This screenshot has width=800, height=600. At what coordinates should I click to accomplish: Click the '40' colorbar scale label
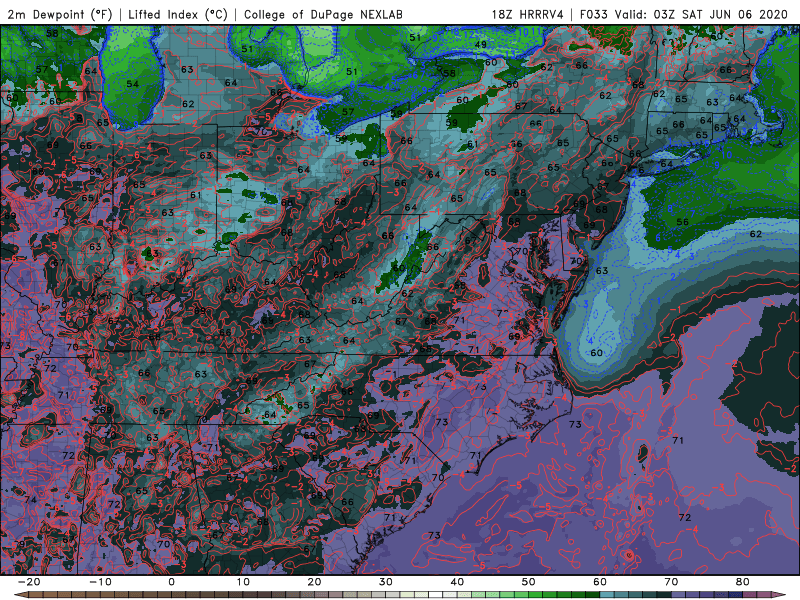457,582
